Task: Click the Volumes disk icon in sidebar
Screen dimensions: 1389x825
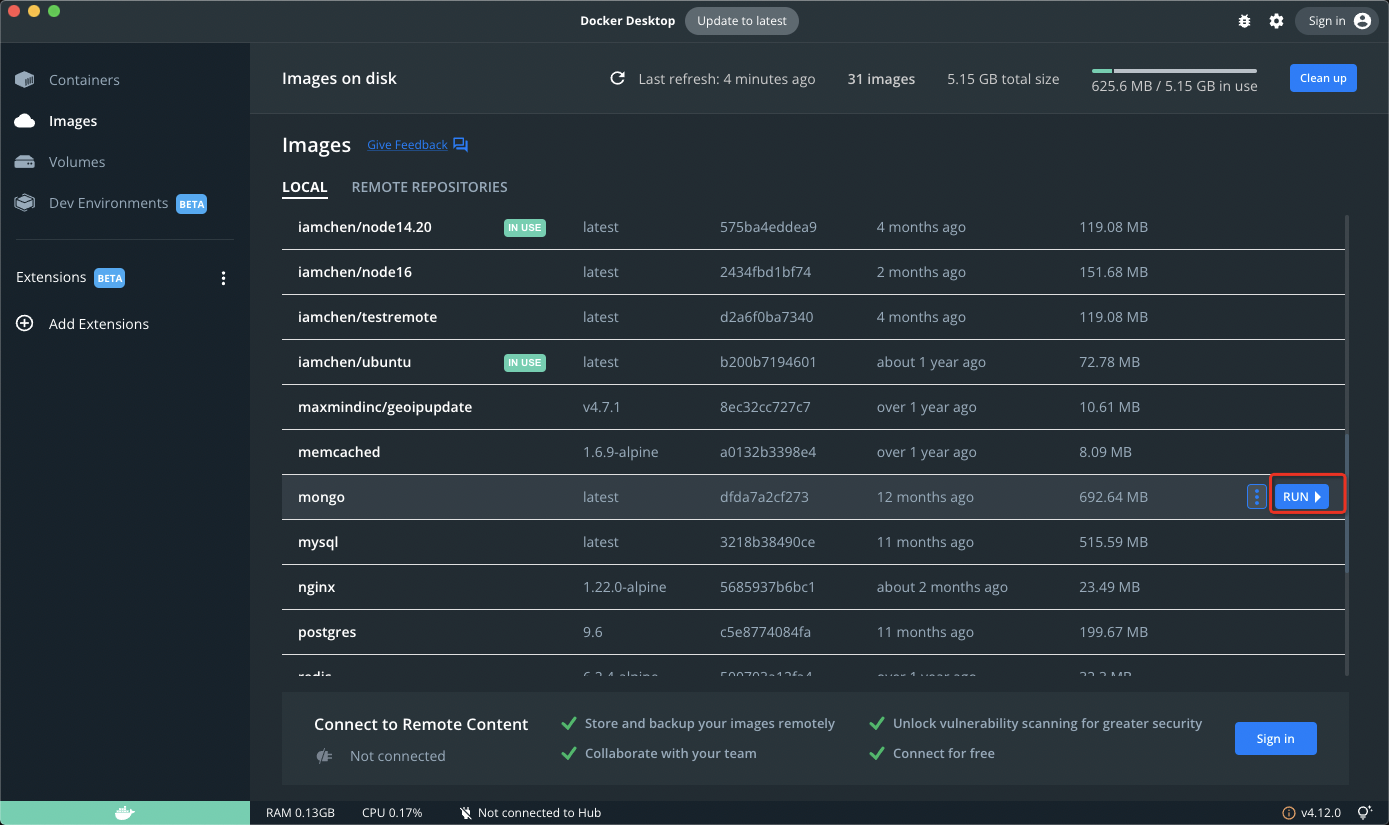Action: pos(25,162)
